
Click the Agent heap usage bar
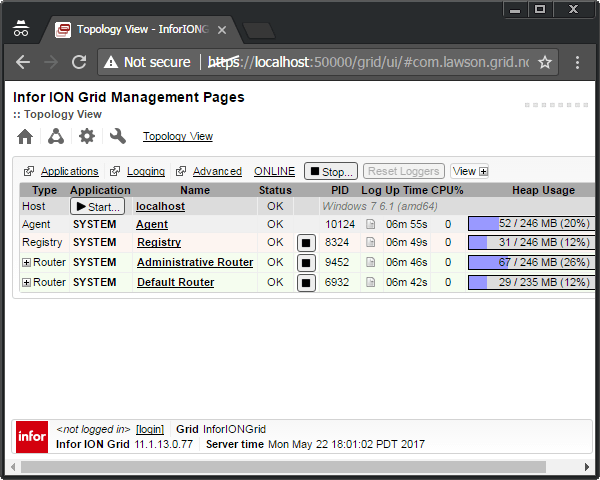click(530, 225)
